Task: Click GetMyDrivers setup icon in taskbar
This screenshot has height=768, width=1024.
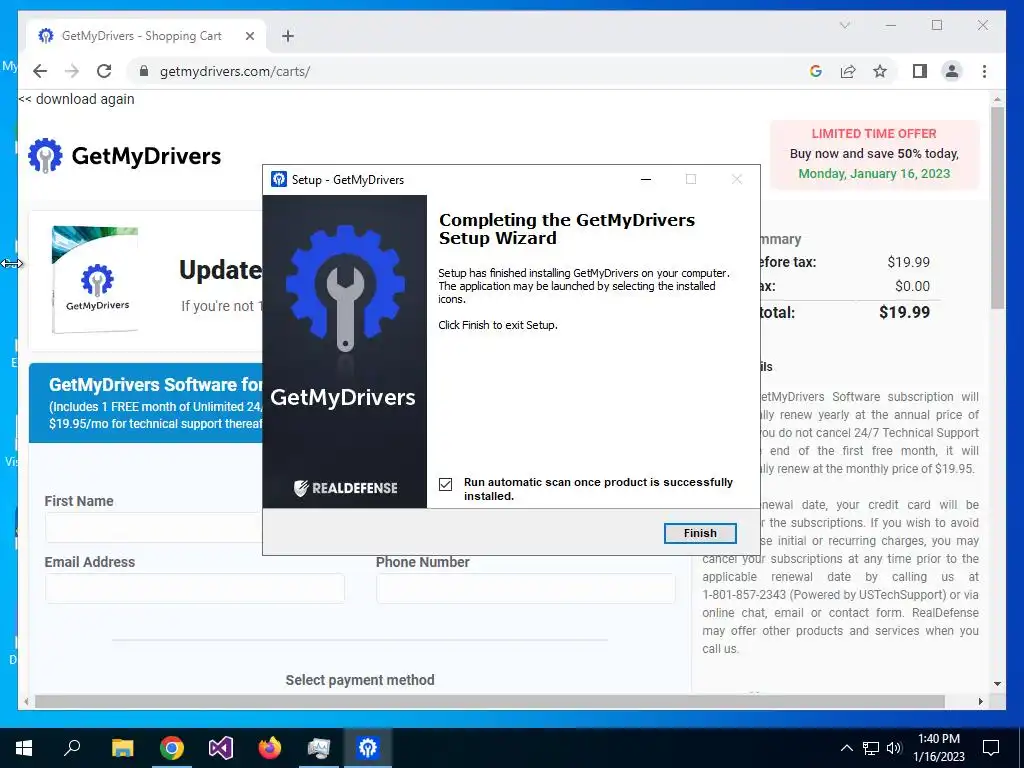Action: point(368,748)
